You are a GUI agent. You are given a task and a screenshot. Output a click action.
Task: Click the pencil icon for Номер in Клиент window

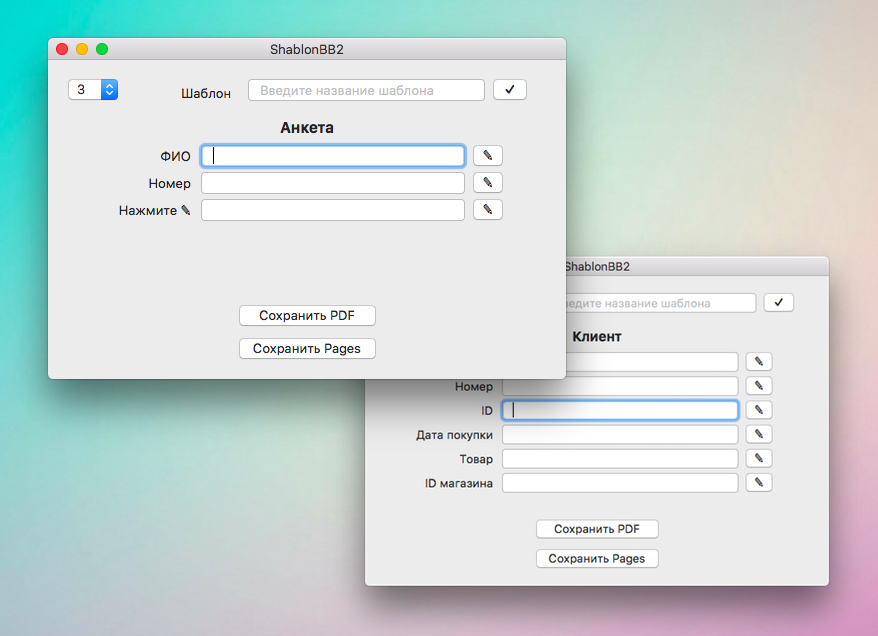pos(759,386)
